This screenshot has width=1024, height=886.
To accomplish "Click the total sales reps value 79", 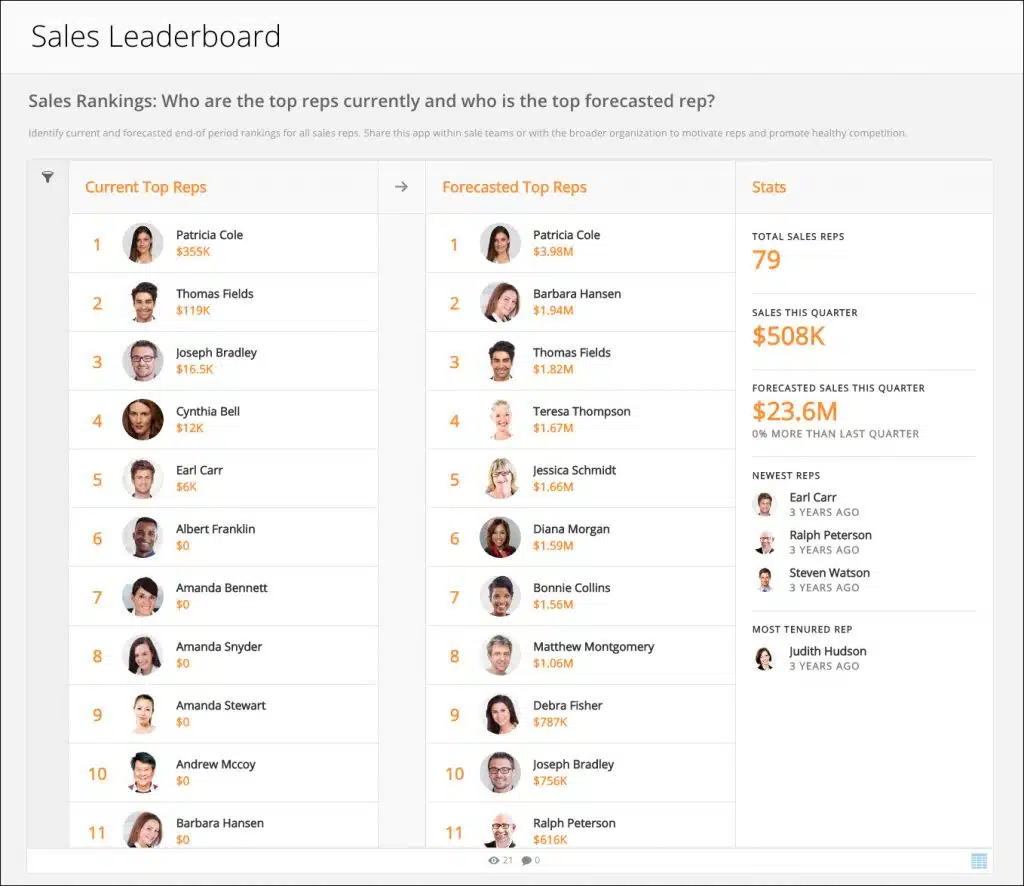I will pyautogui.click(x=767, y=260).
